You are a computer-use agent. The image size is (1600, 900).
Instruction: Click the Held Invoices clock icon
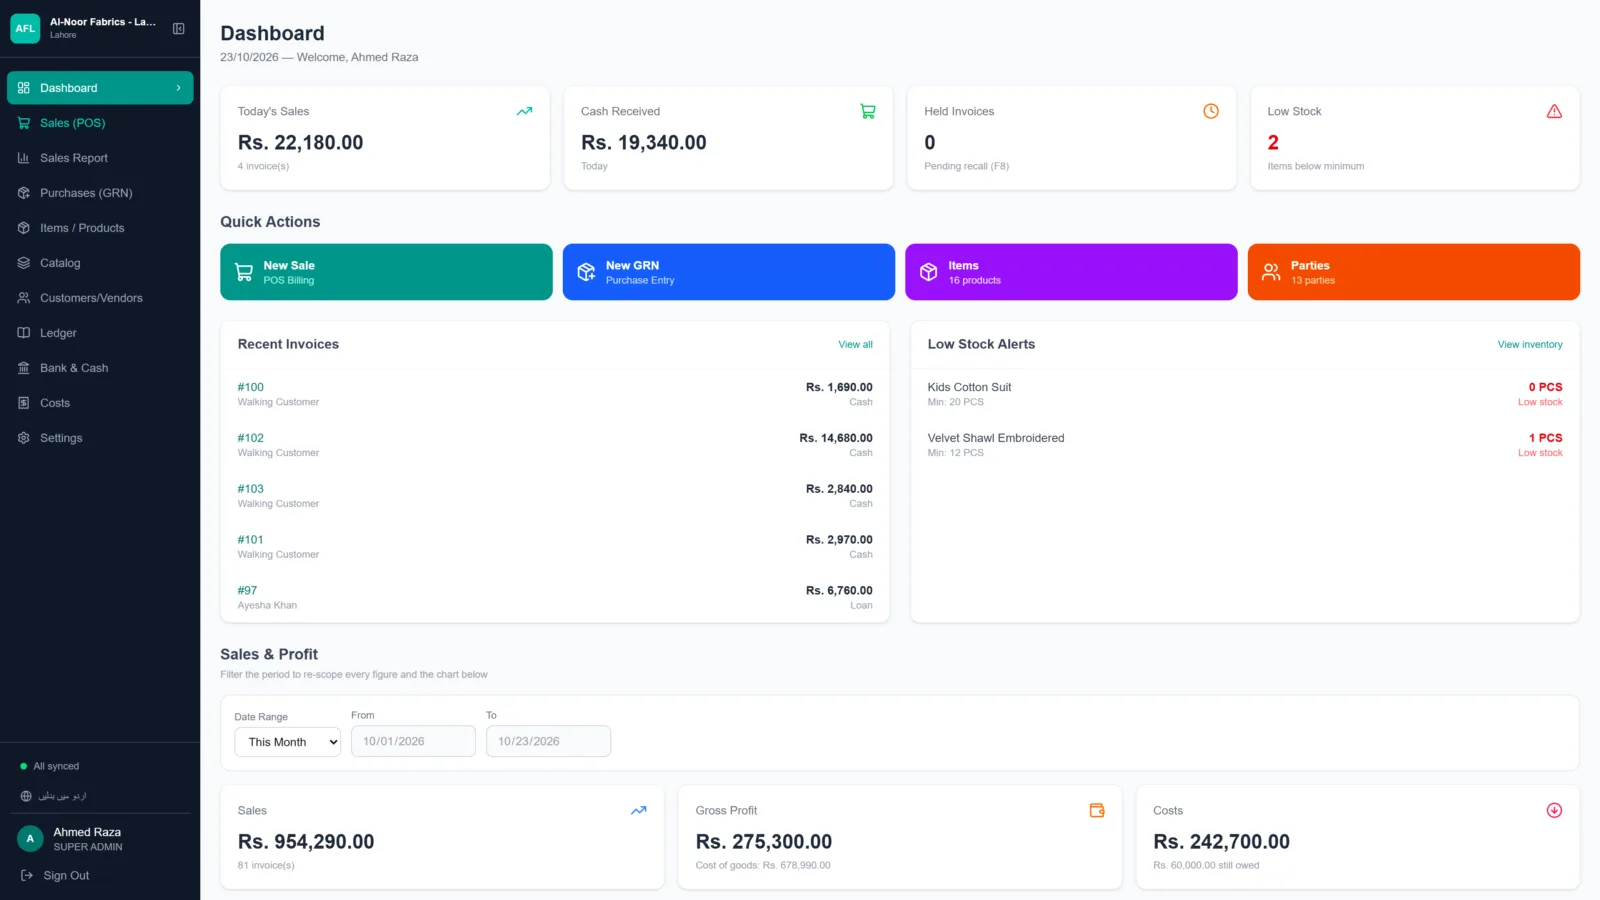tap(1211, 111)
